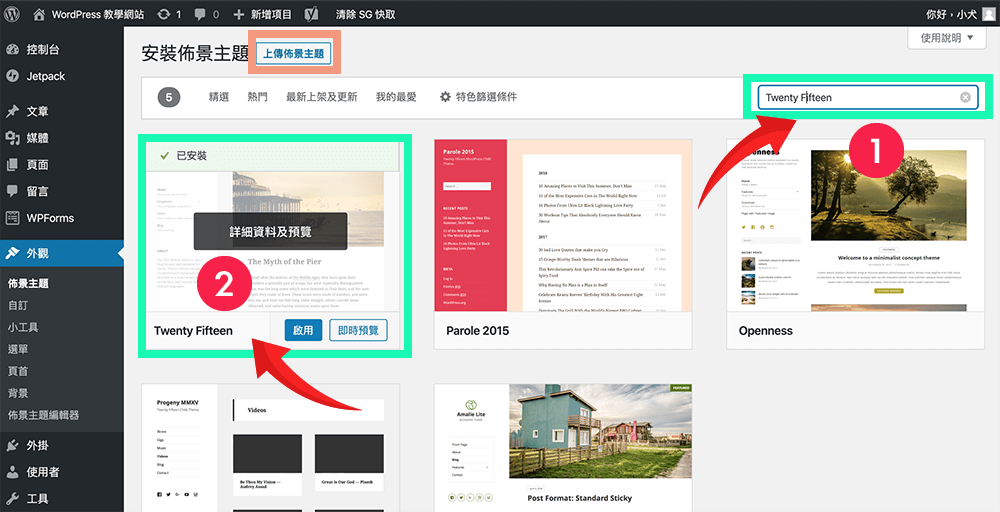
Task: Click the WordPress 教學網站 site name
Action: tap(98, 14)
